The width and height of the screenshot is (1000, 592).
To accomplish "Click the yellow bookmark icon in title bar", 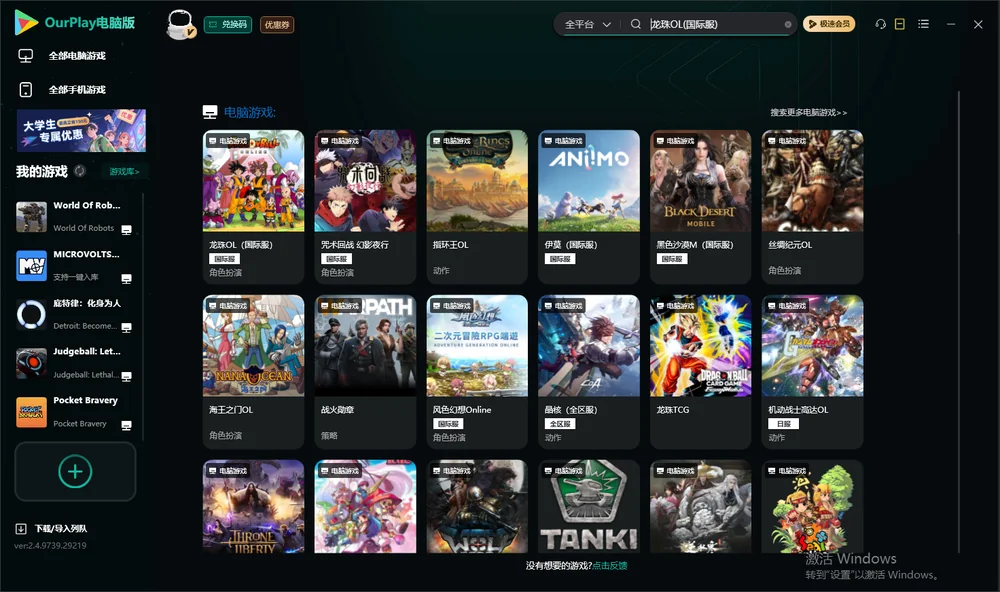I will (899, 24).
